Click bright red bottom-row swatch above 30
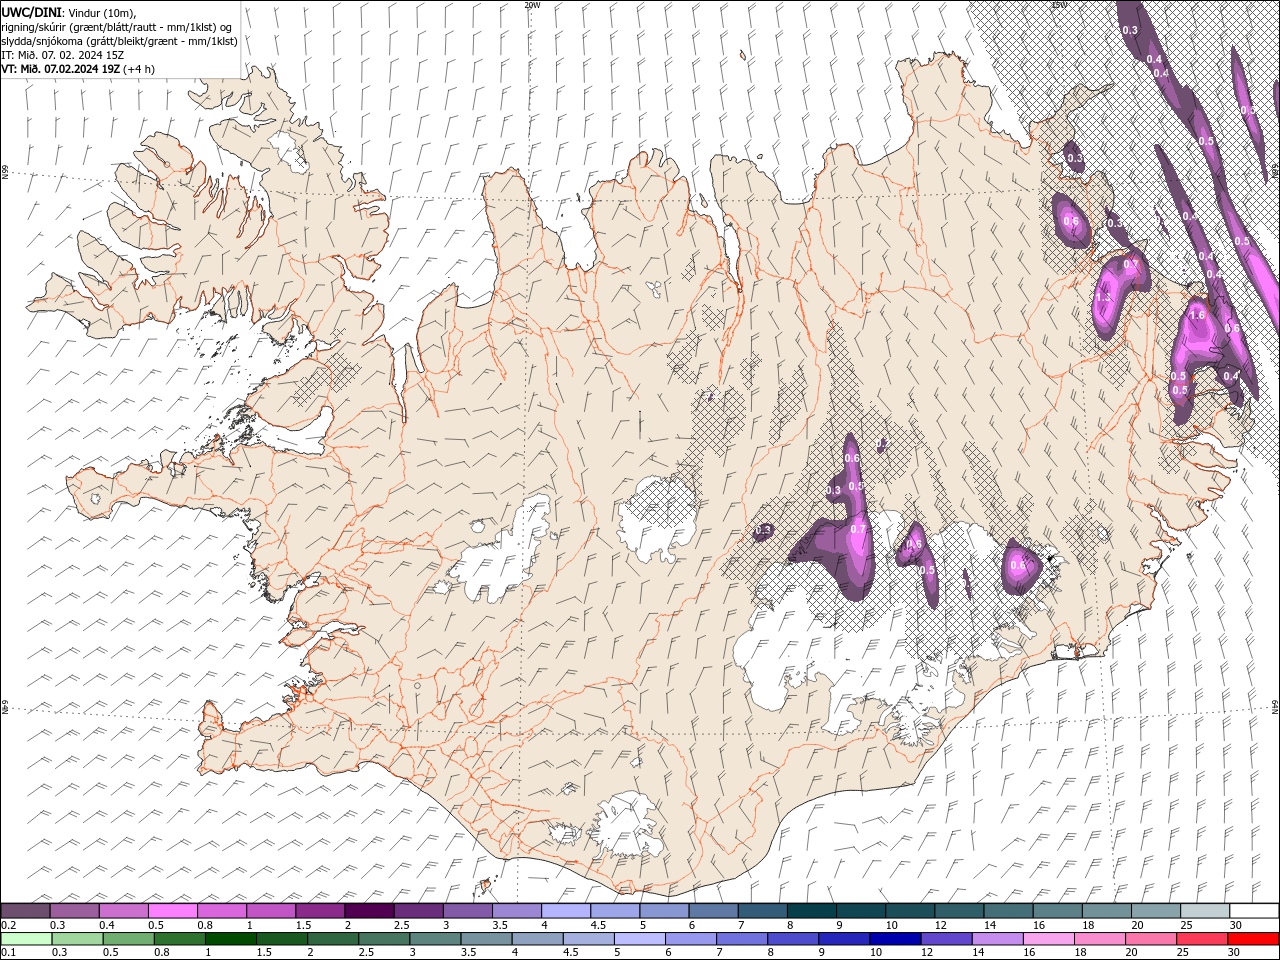The width and height of the screenshot is (1280, 960). [x=1253, y=939]
